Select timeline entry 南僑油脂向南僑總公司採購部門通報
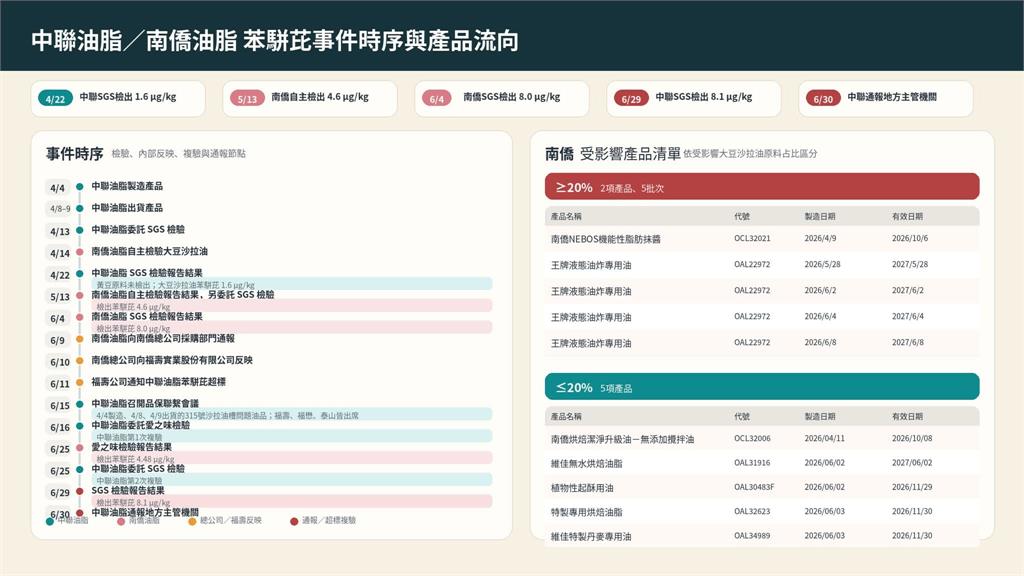 pyautogui.click(x=163, y=338)
